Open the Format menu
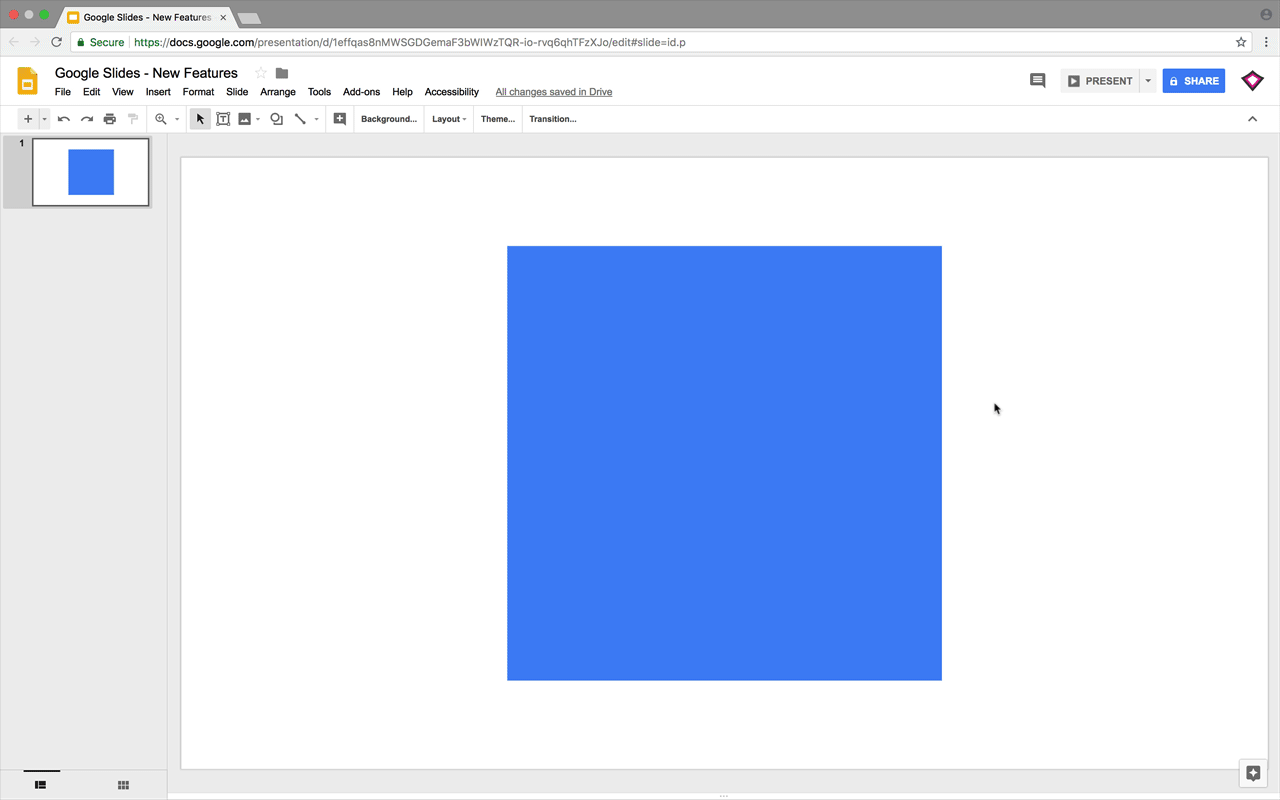Viewport: 1280px width, 800px height. (199, 92)
